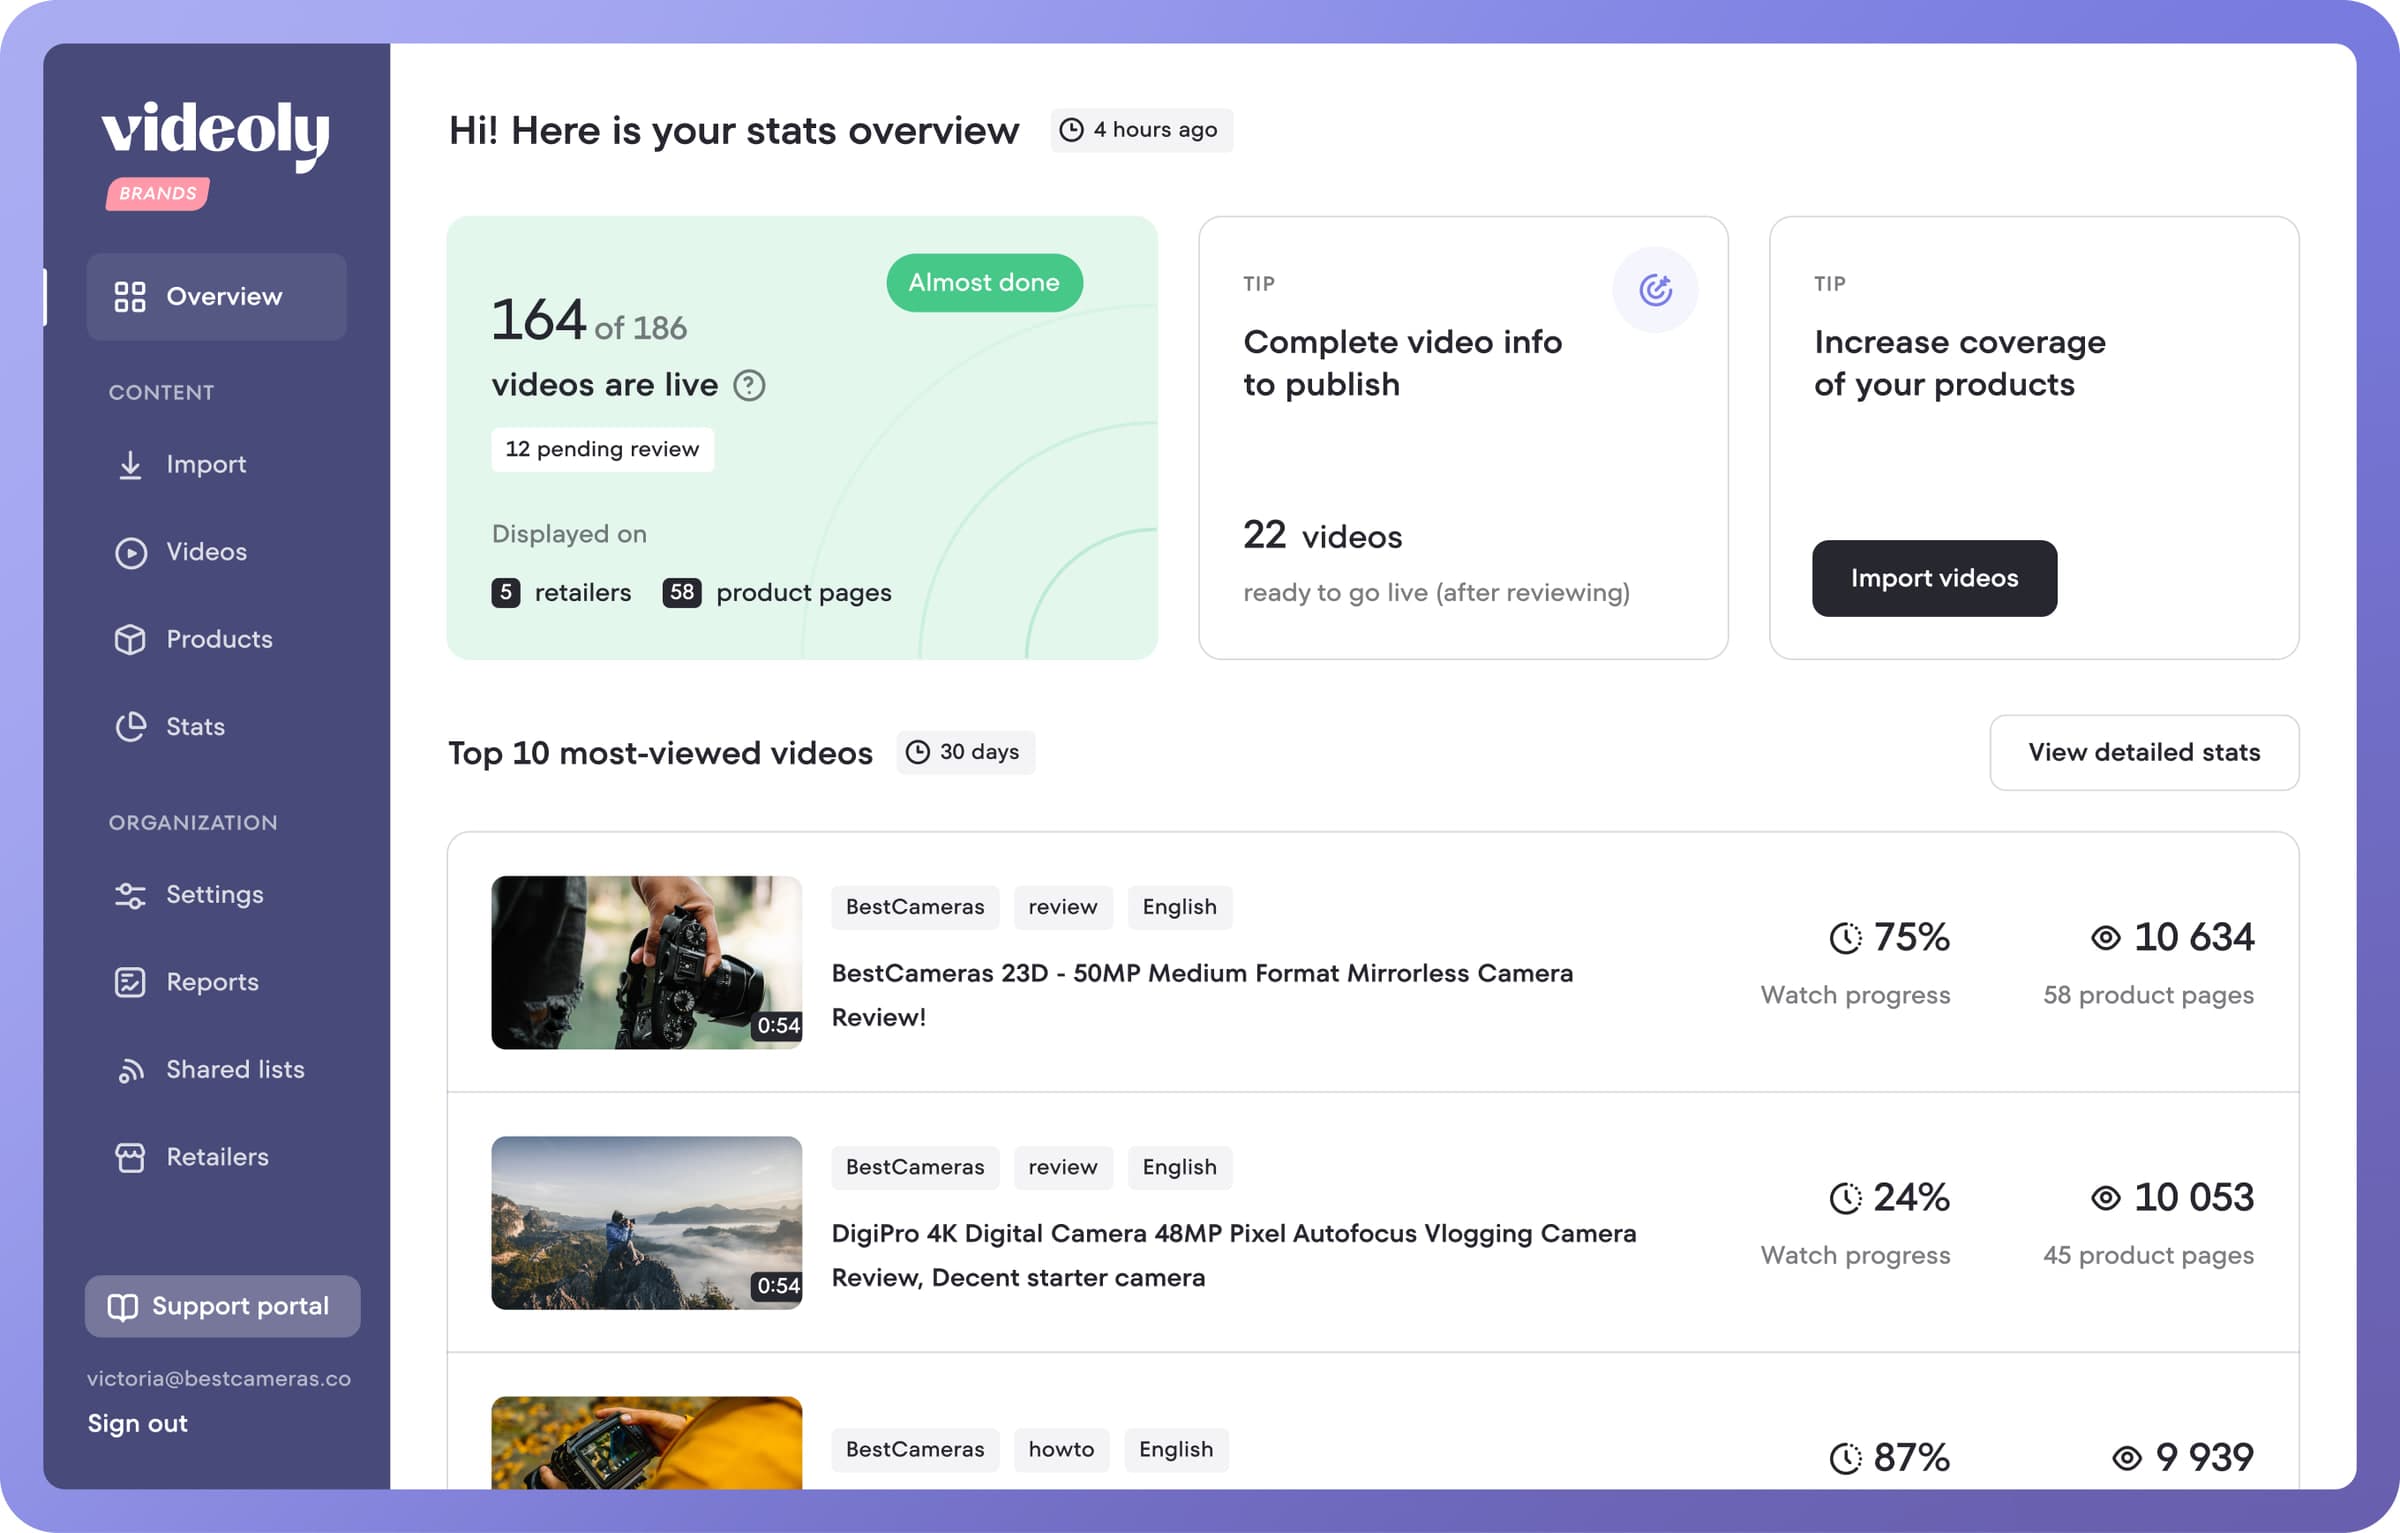This screenshot has height=1533, width=2400.
Task: Click the 22 videos ready count
Action: [x=1322, y=535]
